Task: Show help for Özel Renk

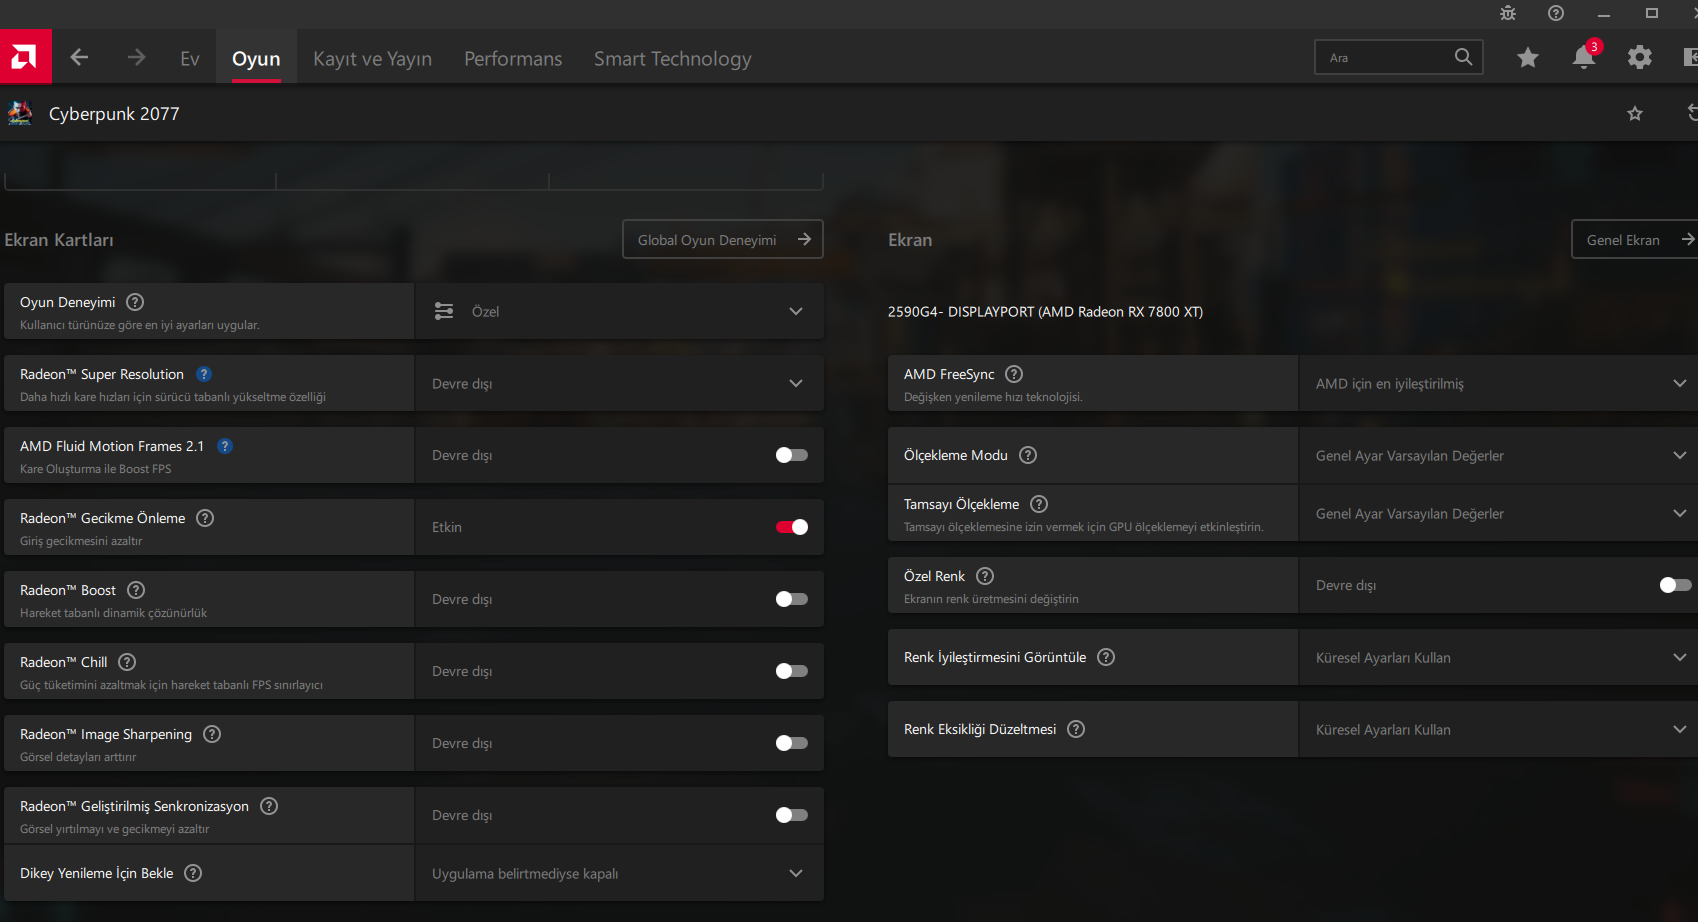Action: coord(985,576)
